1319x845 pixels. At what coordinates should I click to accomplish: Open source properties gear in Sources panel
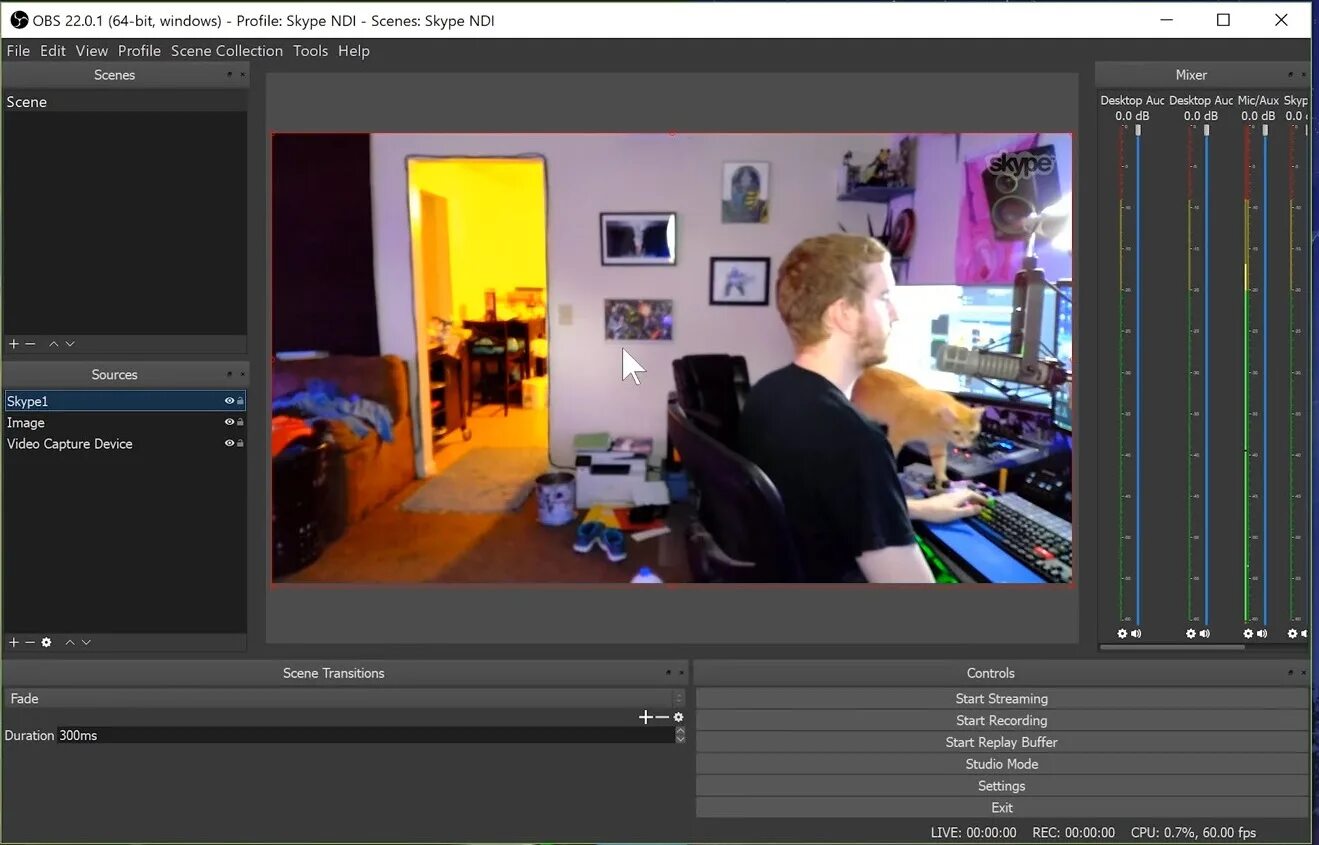coord(46,642)
